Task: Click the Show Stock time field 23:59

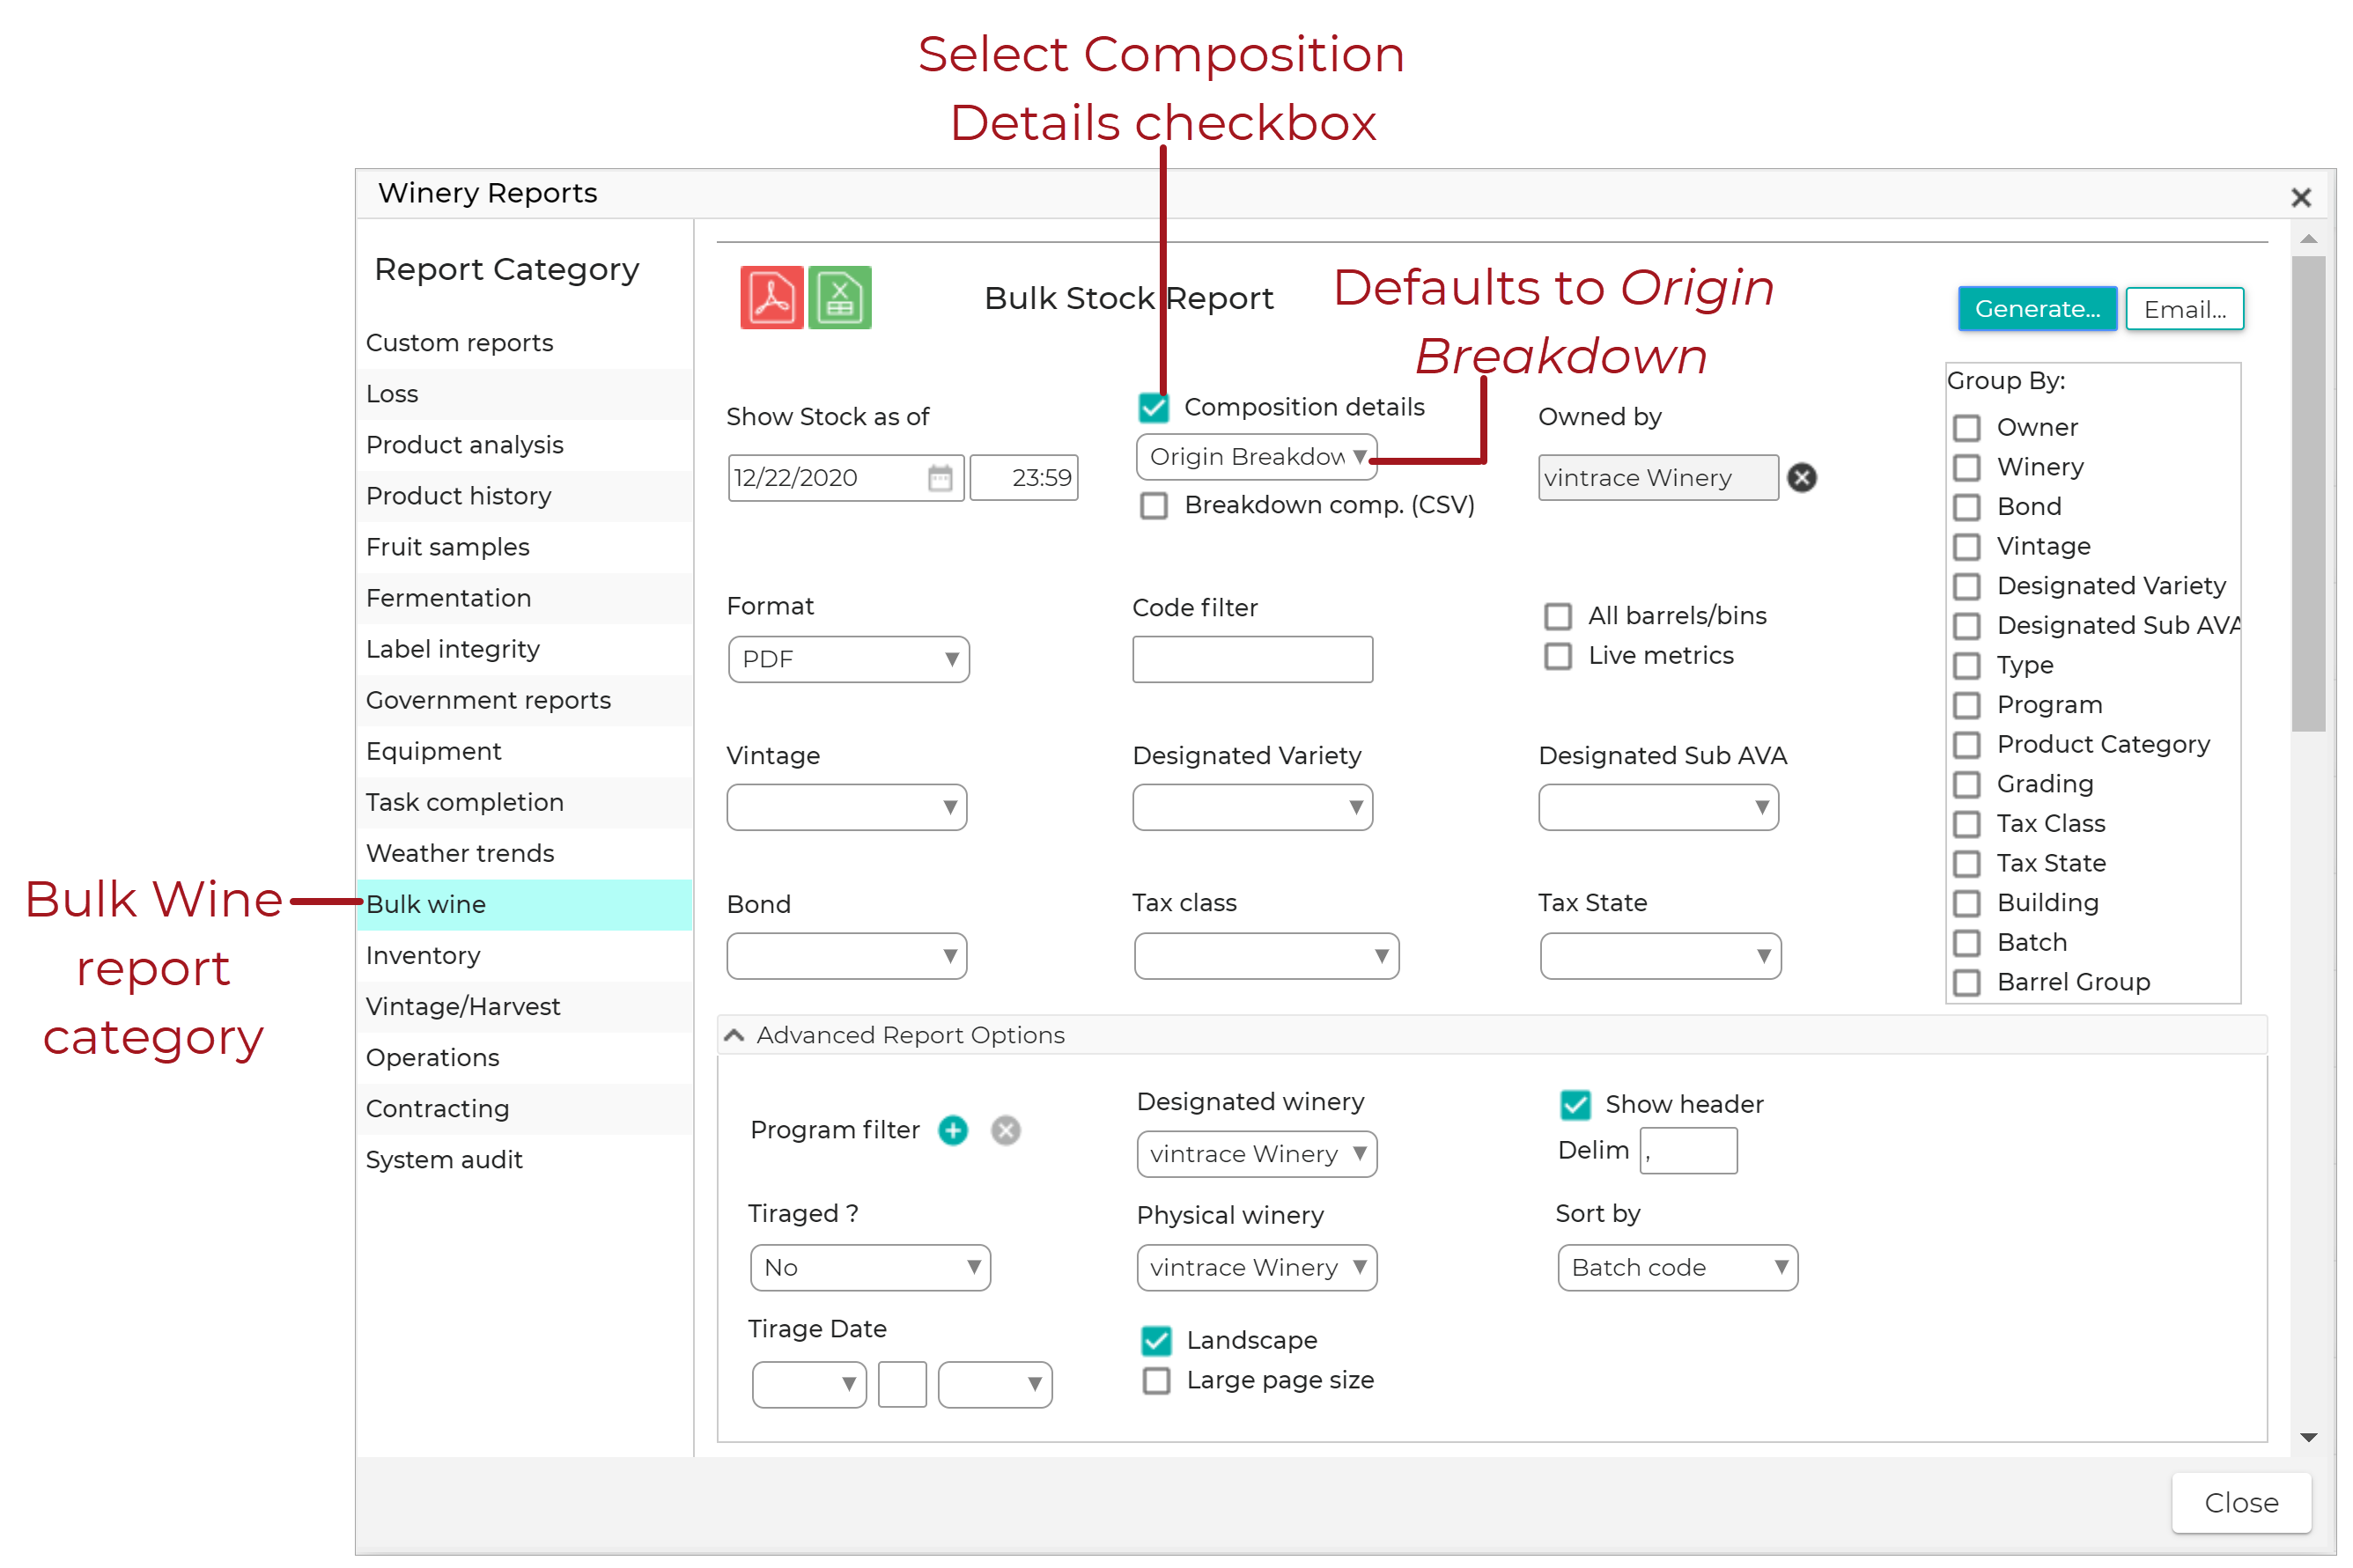Action: (x=1022, y=477)
